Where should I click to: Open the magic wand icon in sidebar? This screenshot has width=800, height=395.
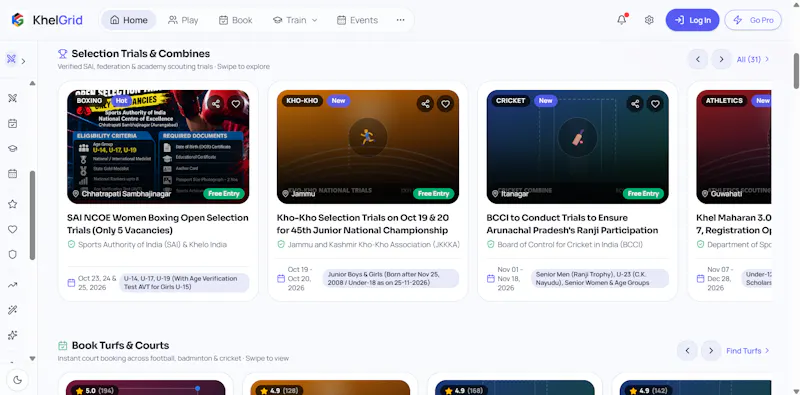coord(13,310)
